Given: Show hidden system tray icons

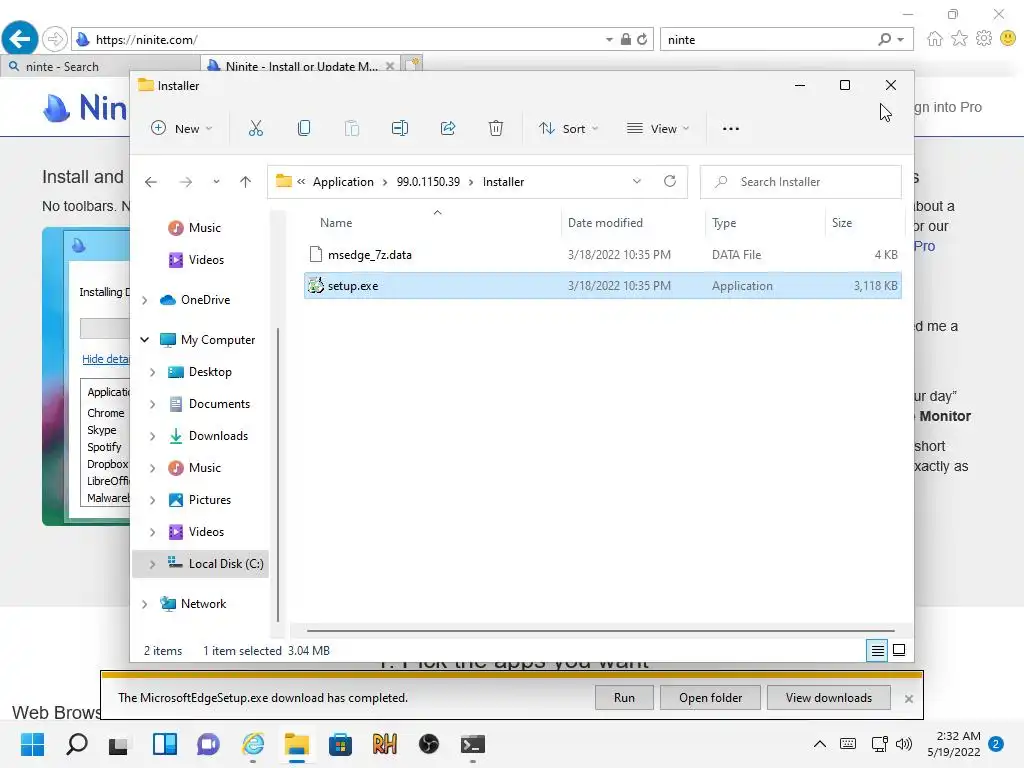Looking at the screenshot, I should (x=820, y=744).
